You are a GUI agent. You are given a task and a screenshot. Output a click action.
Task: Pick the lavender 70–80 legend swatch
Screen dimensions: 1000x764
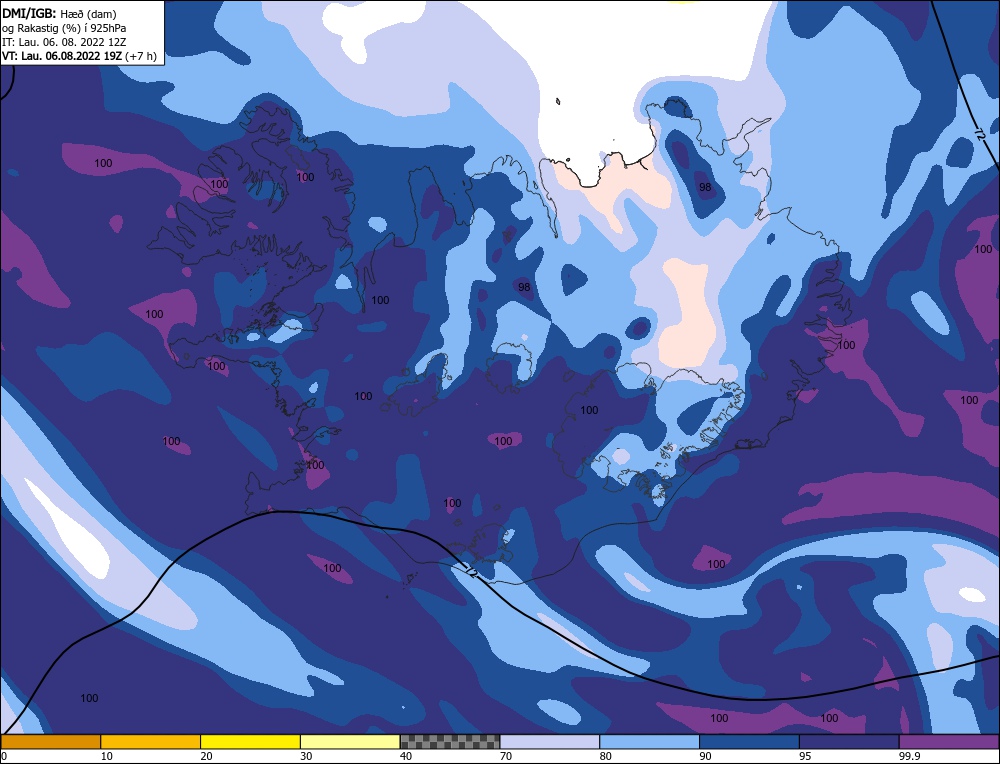550,742
